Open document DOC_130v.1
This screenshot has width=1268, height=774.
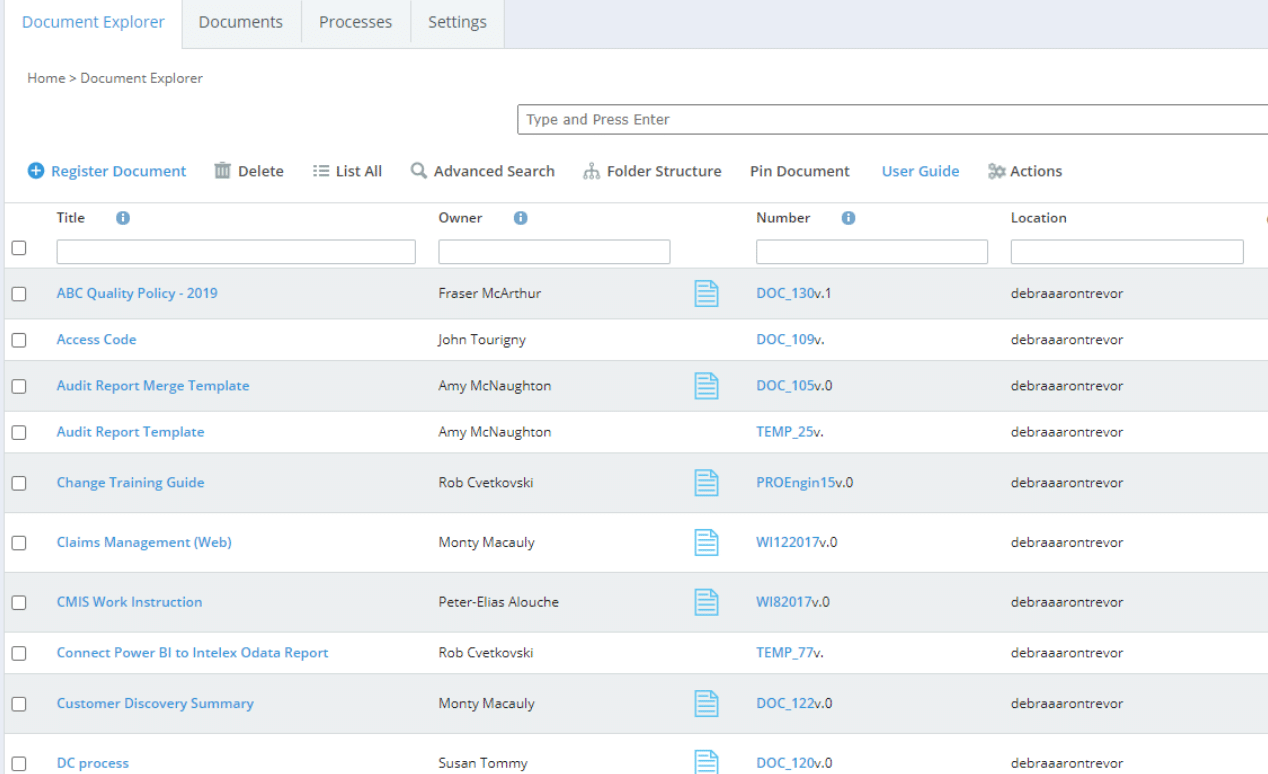click(x=794, y=293)
